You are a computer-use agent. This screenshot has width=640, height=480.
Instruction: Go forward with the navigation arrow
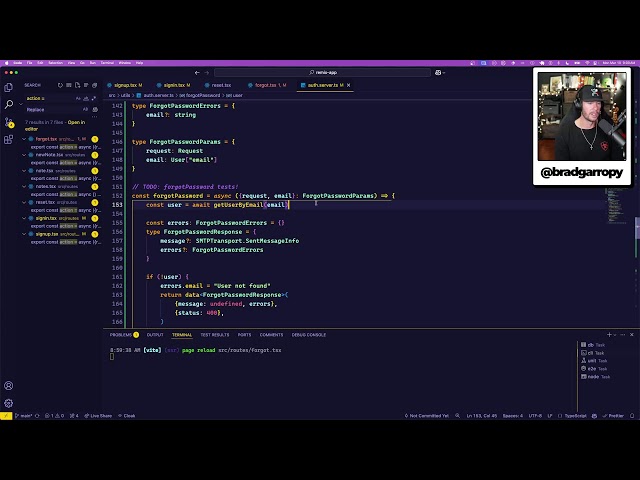(207, 73)
